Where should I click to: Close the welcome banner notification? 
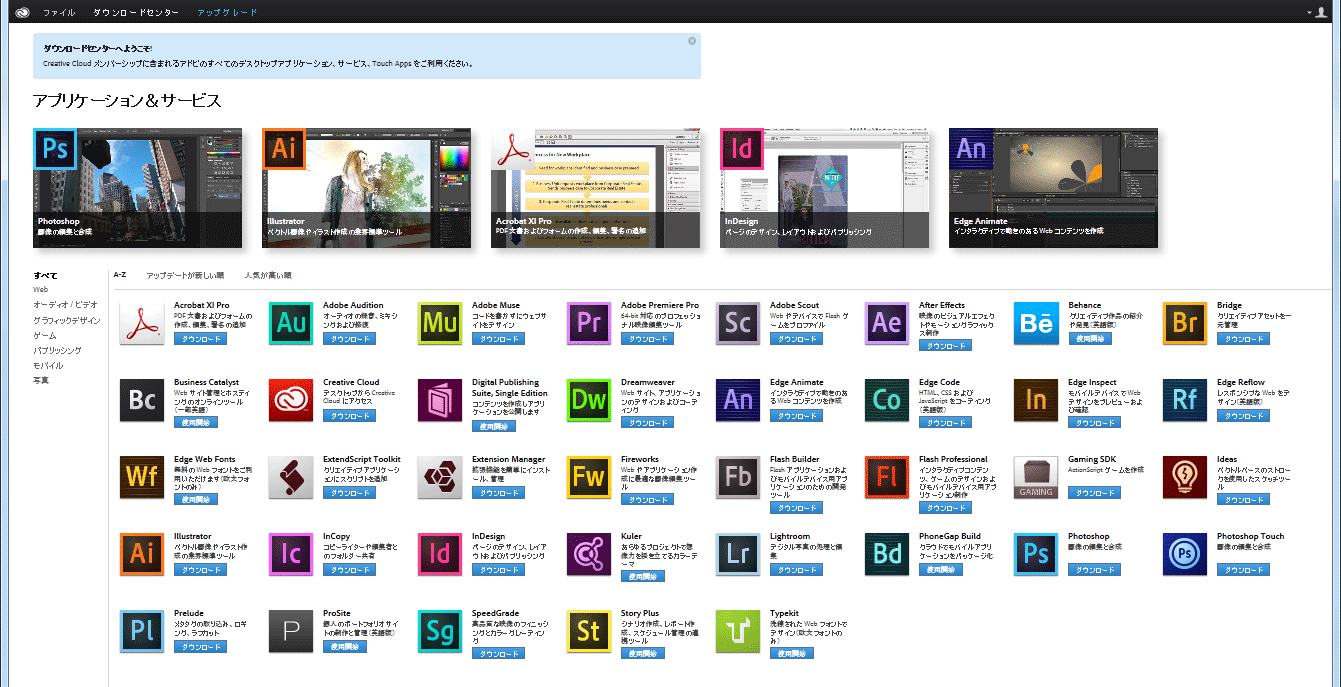pyautogui.click(x=692, y=41)
